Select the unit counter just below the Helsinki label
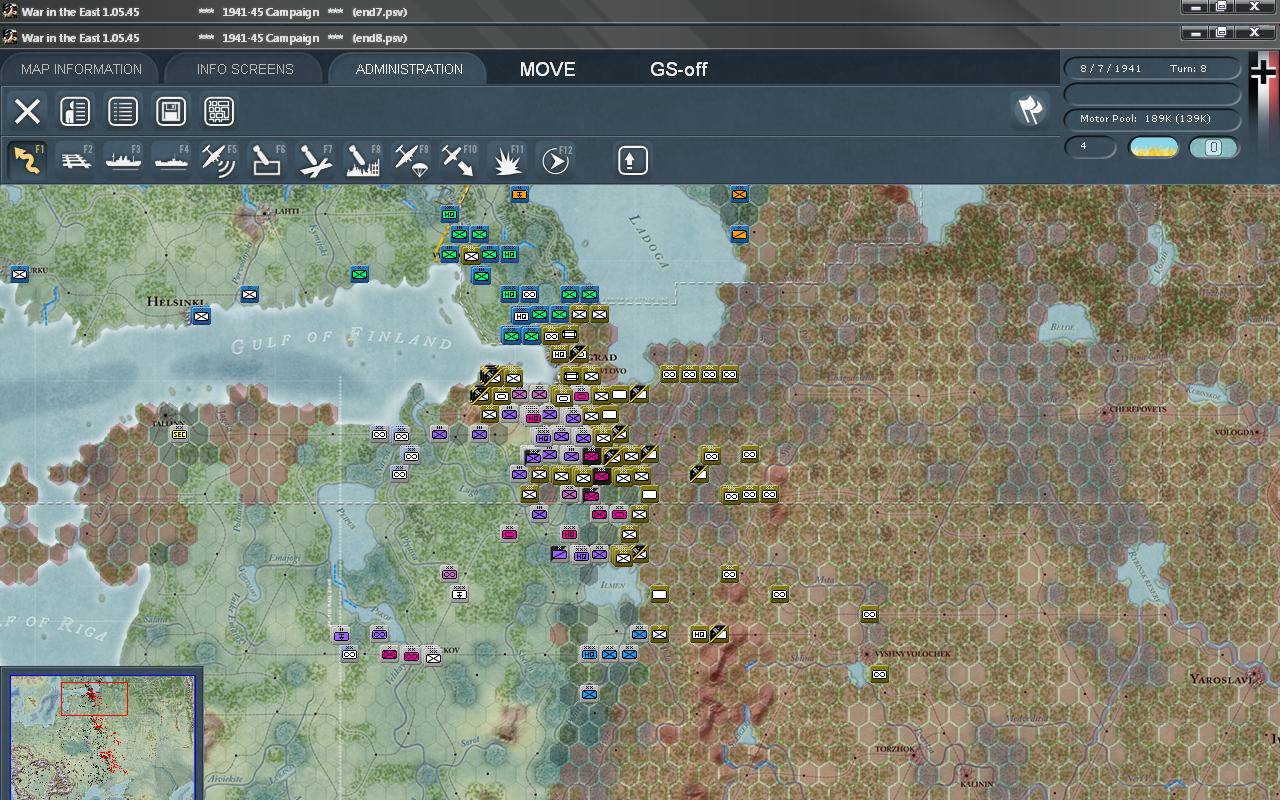The width and height of the screenshot is (1280, 800). [201, 316]
